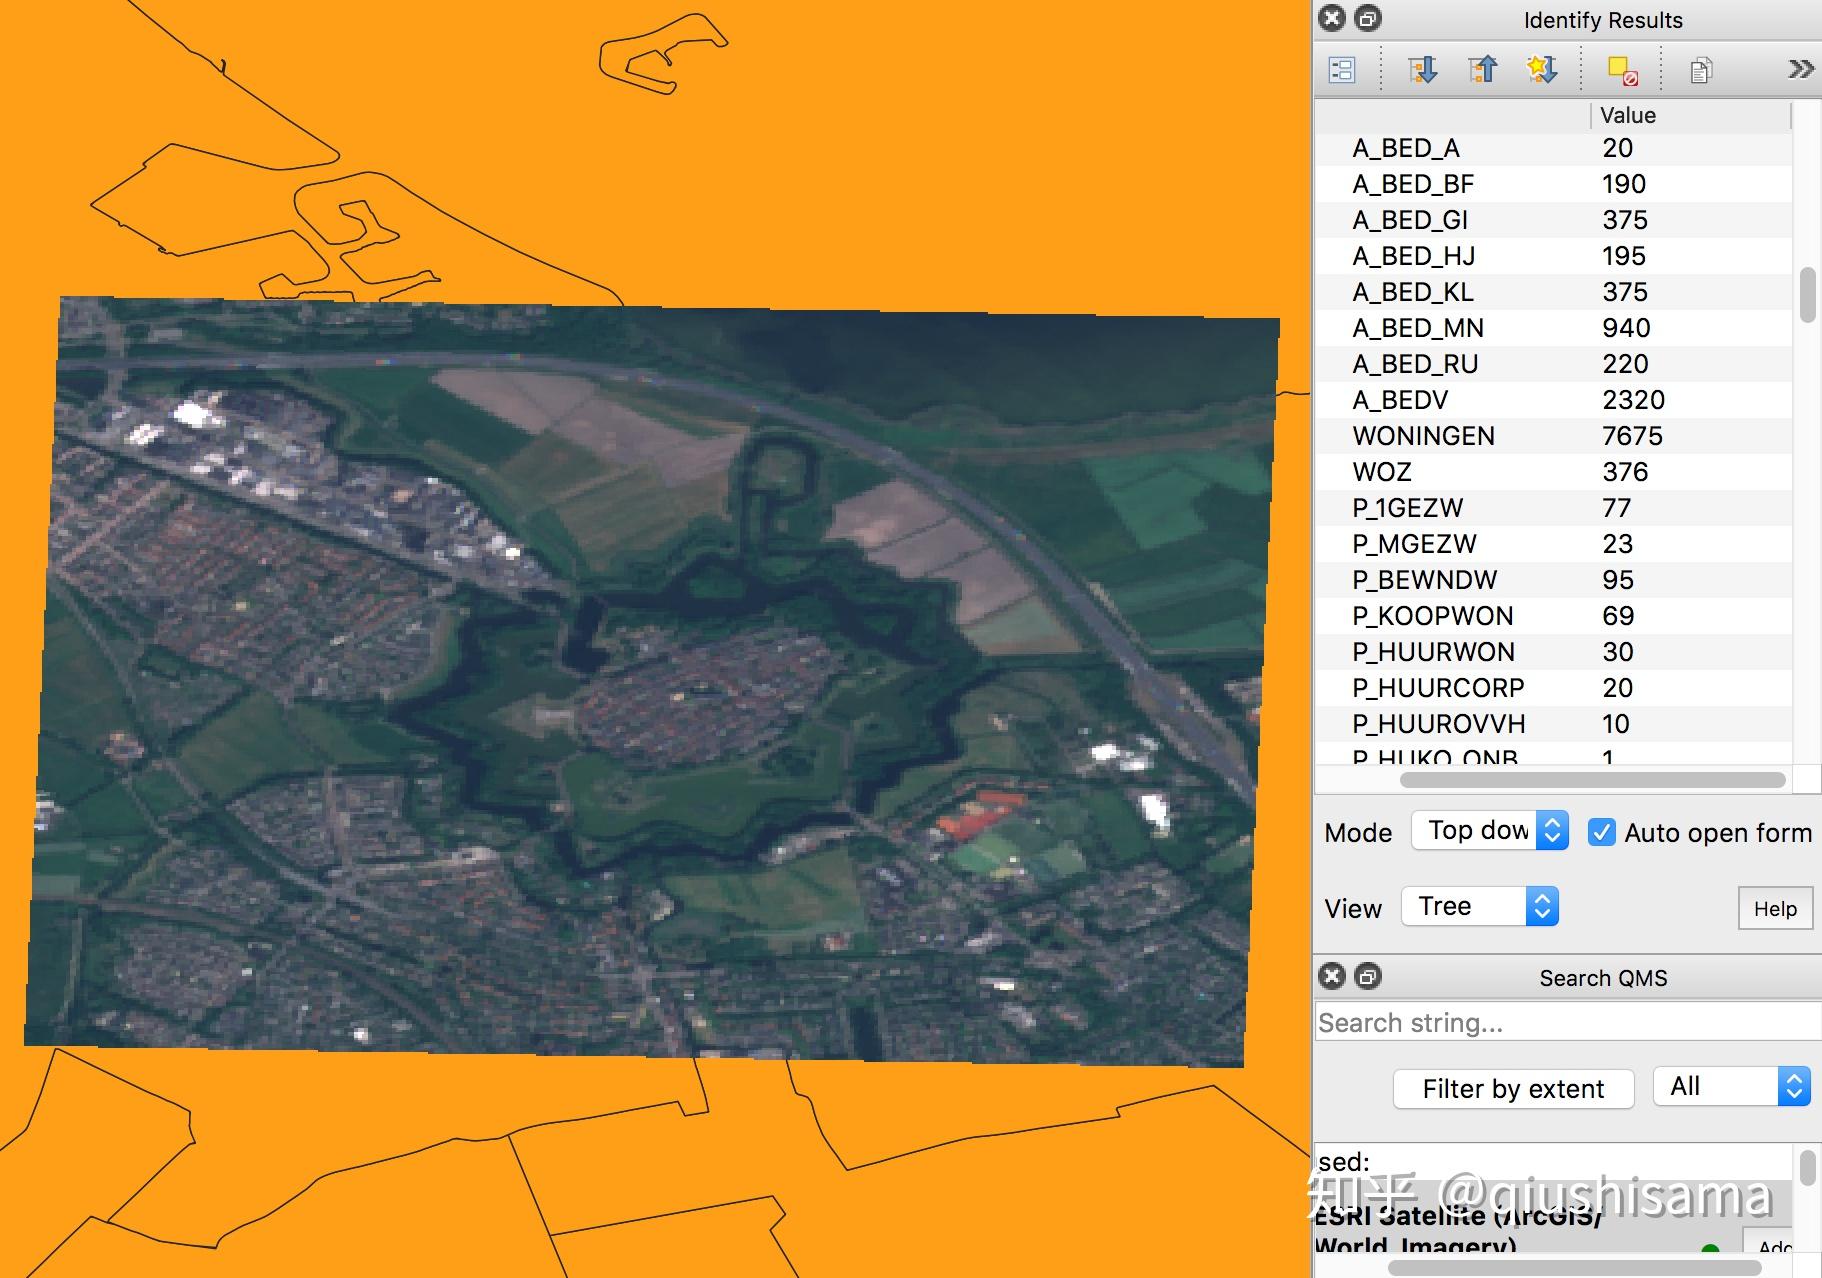Click the value 190 for A_BED_BF
The height and width of the screenshot is (1278, 1822).
pos(1624,184)
